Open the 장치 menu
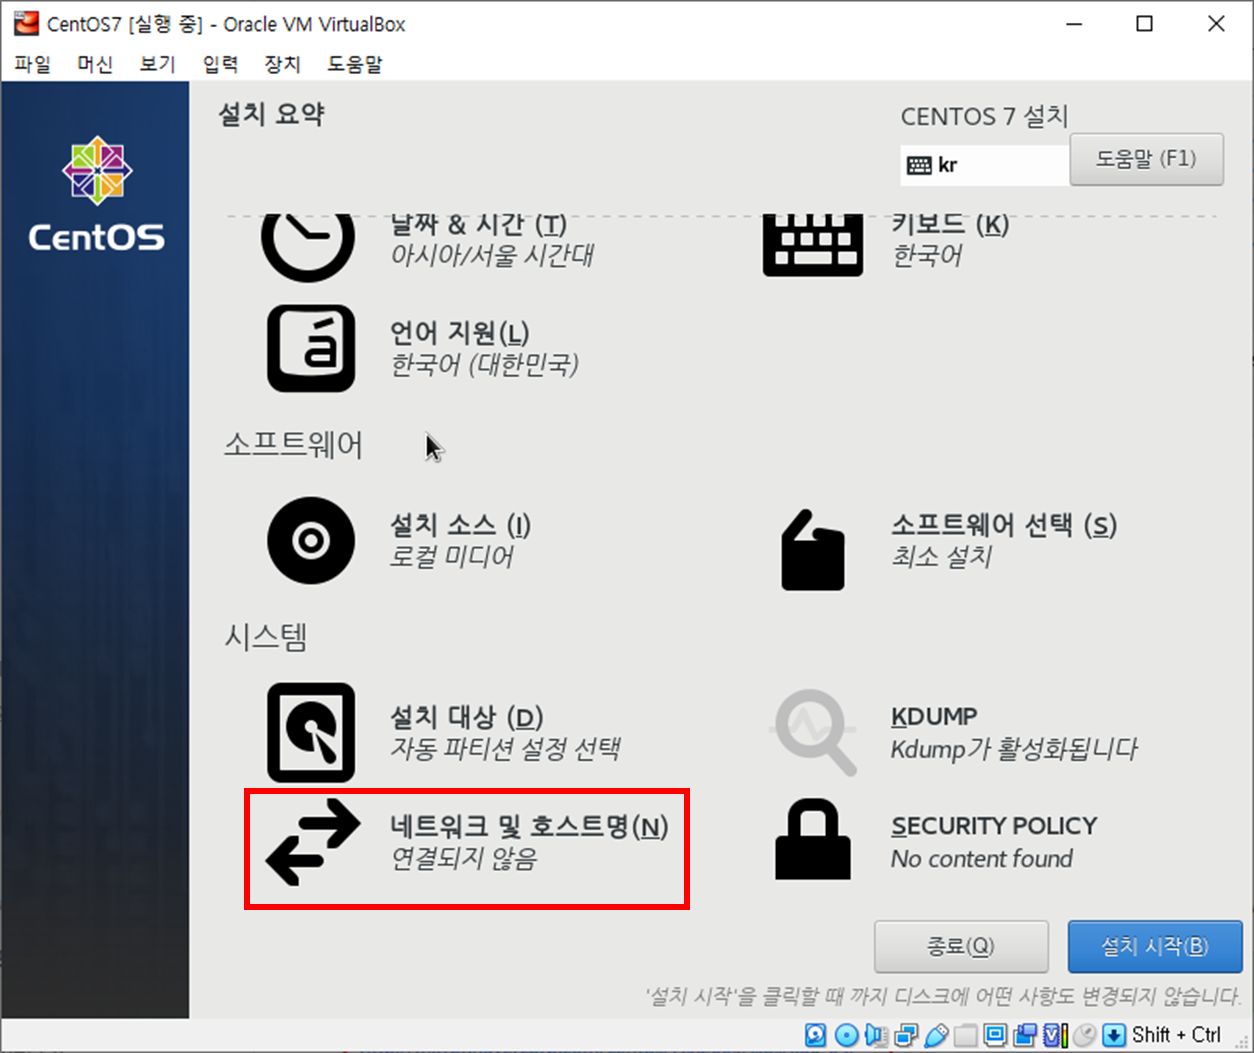The width and height of the screenshot is (1254, 1053). (282, 64)
